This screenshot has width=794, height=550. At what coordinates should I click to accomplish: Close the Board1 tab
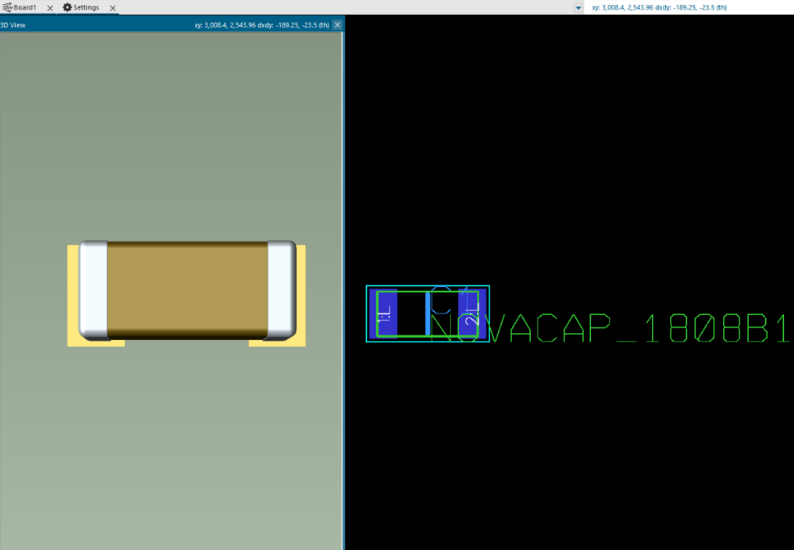coord(50,8)
